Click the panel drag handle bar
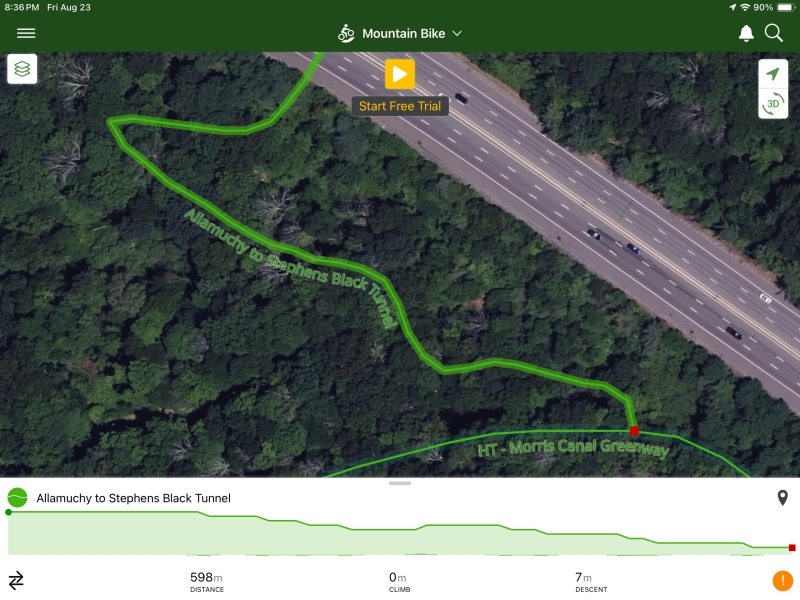Screen dimensions: 800x600 (x=399, y=483)
